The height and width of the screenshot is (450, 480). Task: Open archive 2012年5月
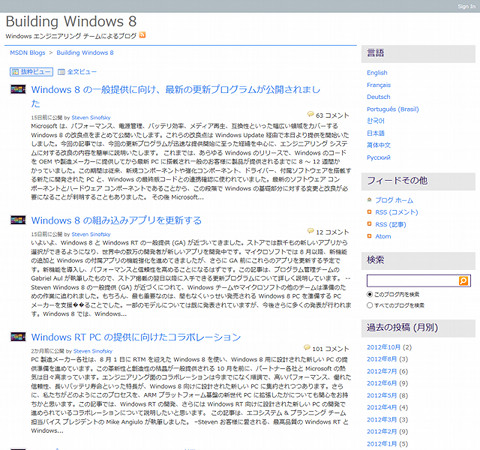(382, 396)
